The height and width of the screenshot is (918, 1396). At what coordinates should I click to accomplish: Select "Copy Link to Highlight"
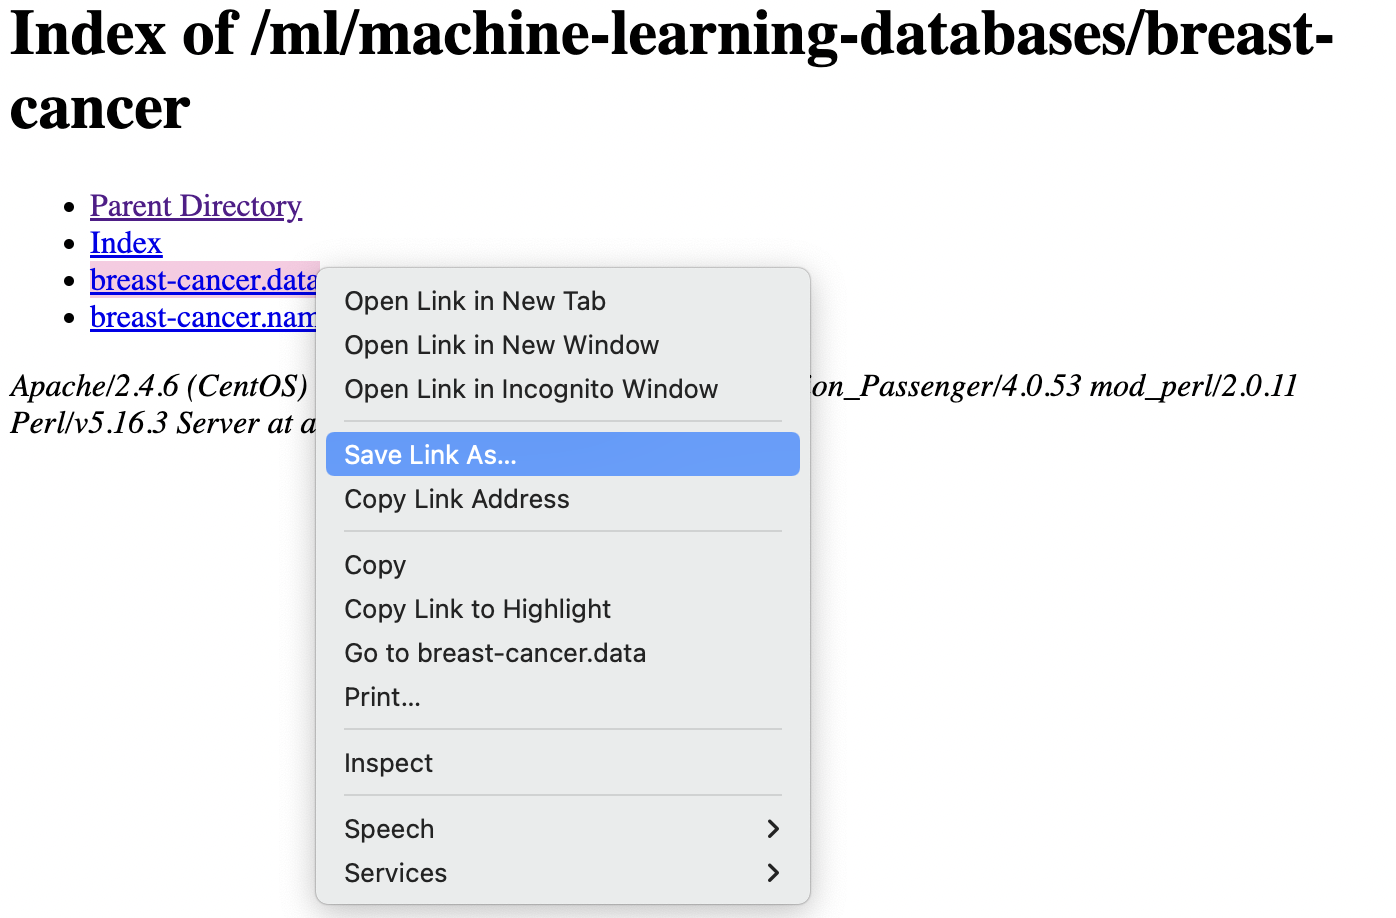tap(477, 609)
